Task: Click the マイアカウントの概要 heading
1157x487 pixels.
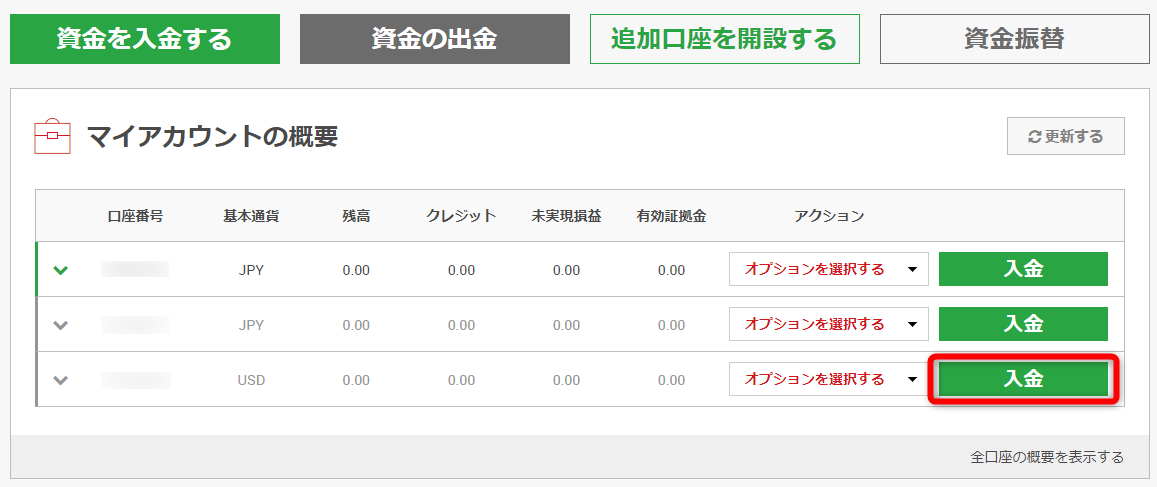Action: pyautogui.click(x=213, y=137)
